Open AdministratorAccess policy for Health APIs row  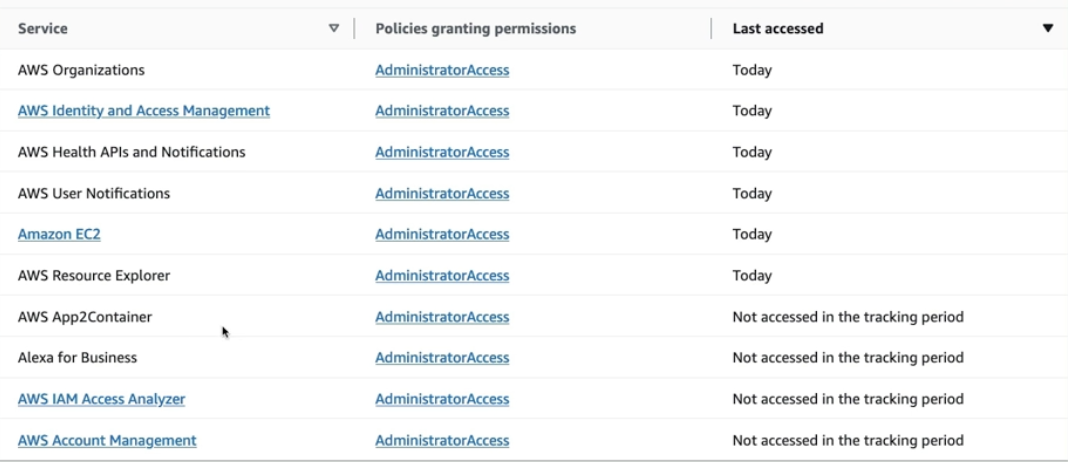pos(442,152)
